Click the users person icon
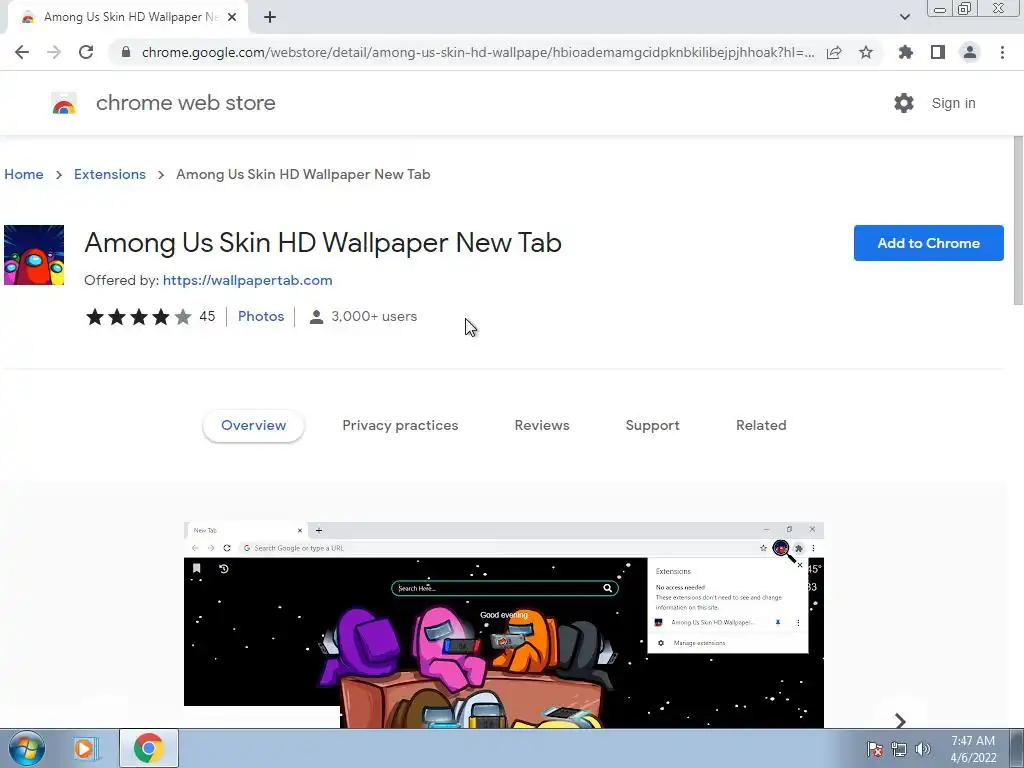1024x768 pixels. pyautogui.click(x=316, y=317)
